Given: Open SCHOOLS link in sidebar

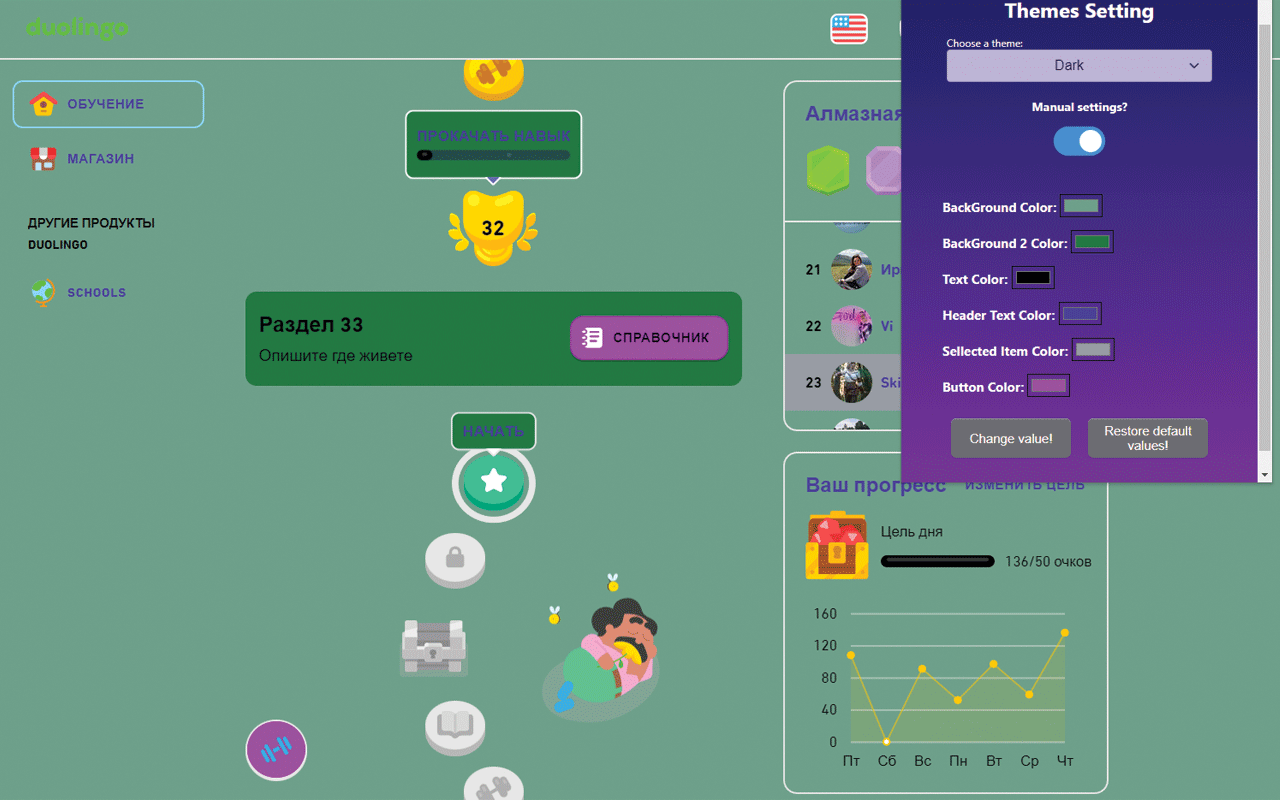Looking at the screenshot, I should point(96,293).
